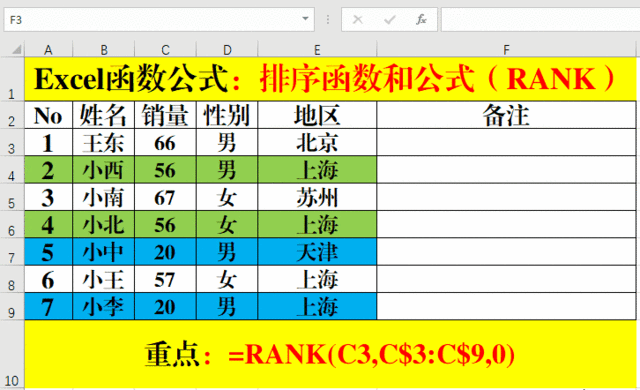Click the empty 备注 cell for 小中

click(x=506, y=252)
